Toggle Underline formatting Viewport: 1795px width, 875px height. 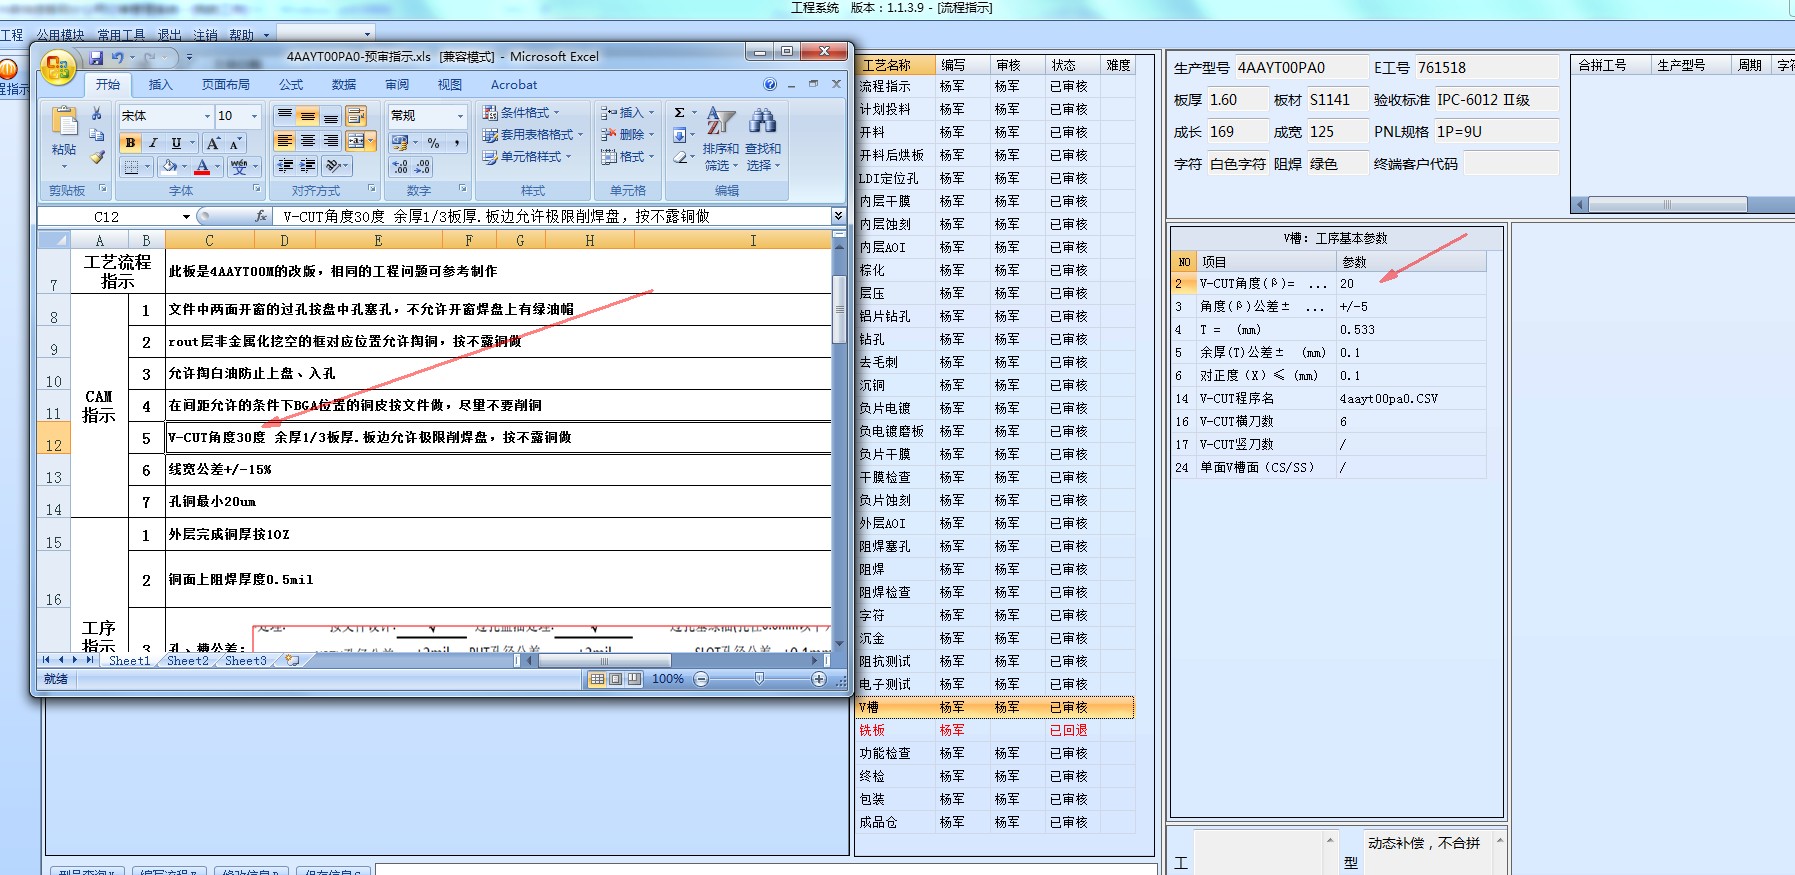pyautogui.click(x=176, y=143)
